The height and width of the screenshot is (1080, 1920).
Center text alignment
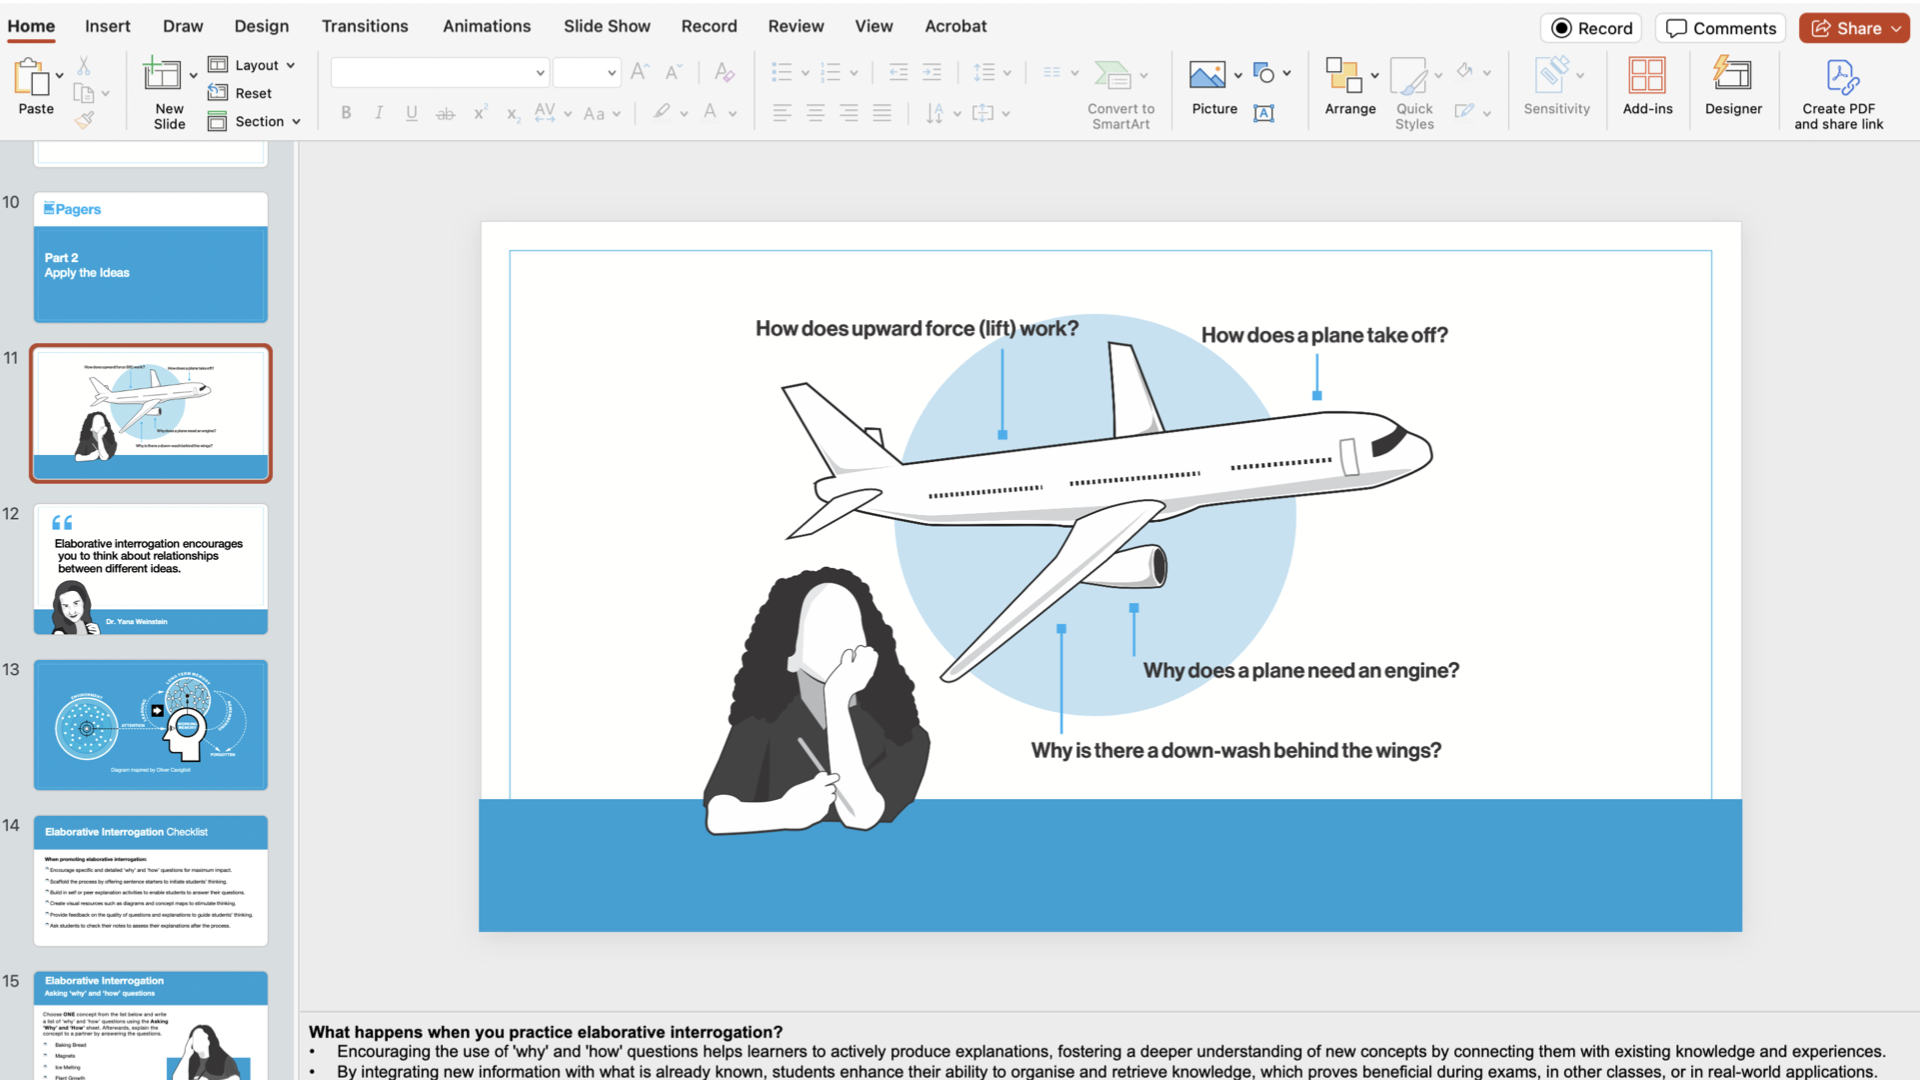816,113
